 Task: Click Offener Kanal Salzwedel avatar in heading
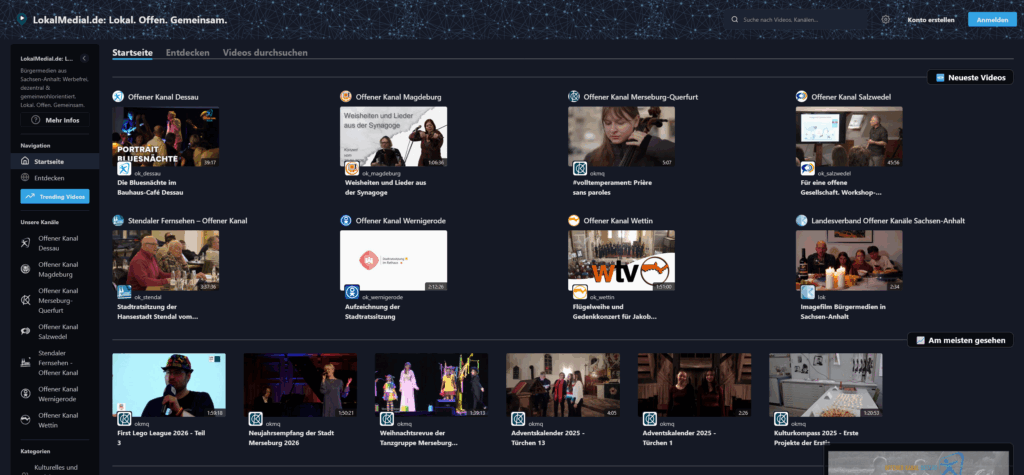(802, 97)
